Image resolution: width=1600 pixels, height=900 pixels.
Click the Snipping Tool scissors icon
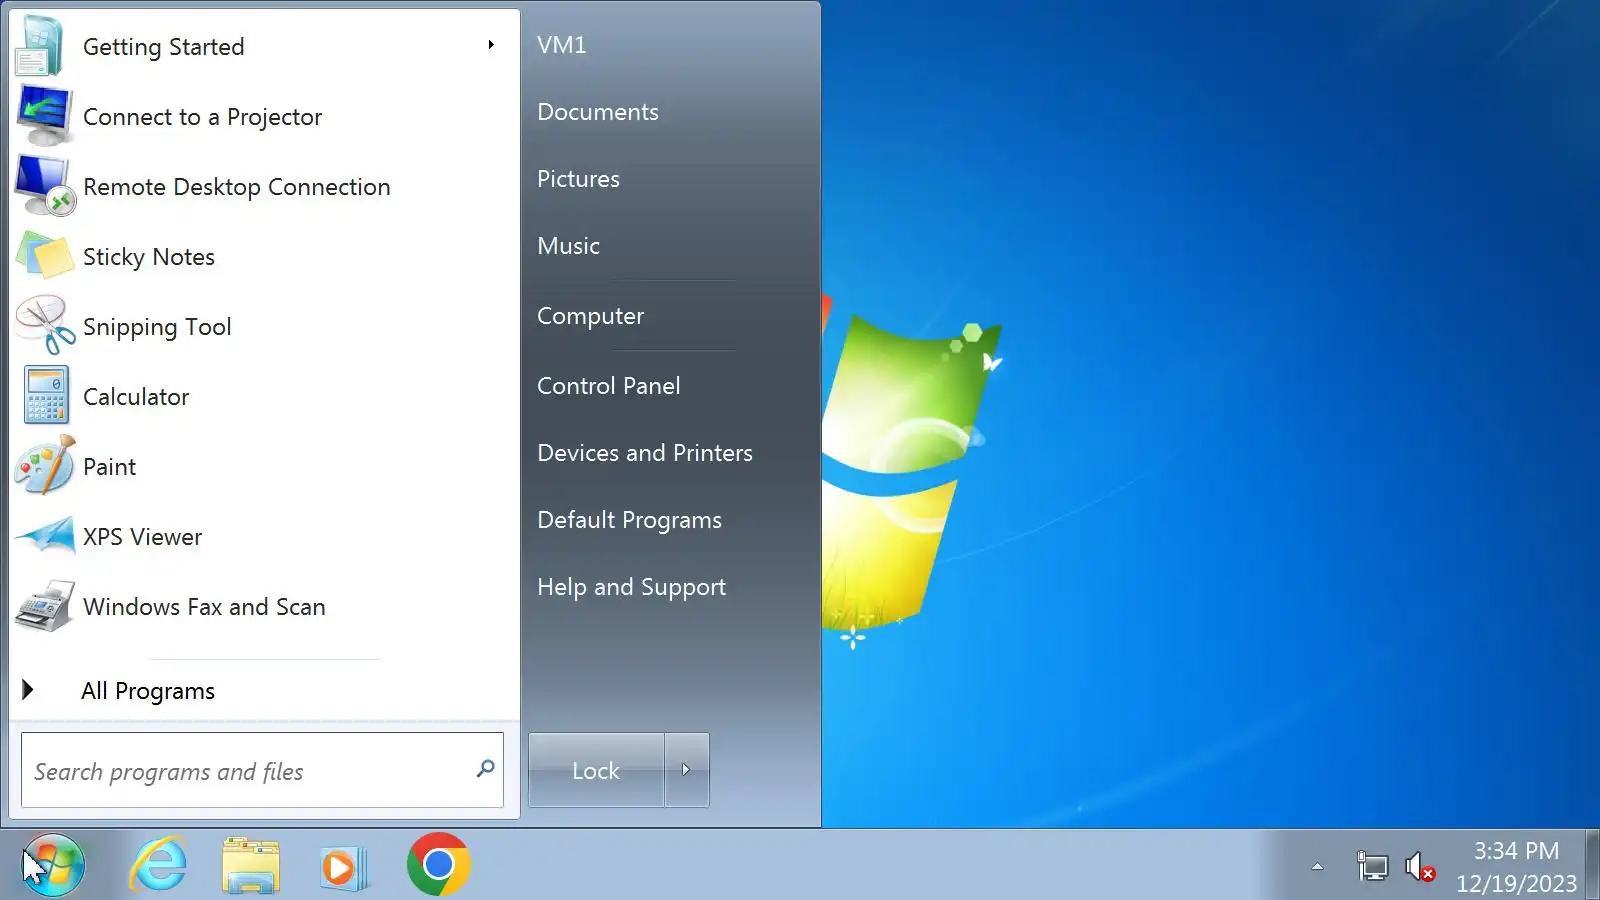tap(44, 326)
